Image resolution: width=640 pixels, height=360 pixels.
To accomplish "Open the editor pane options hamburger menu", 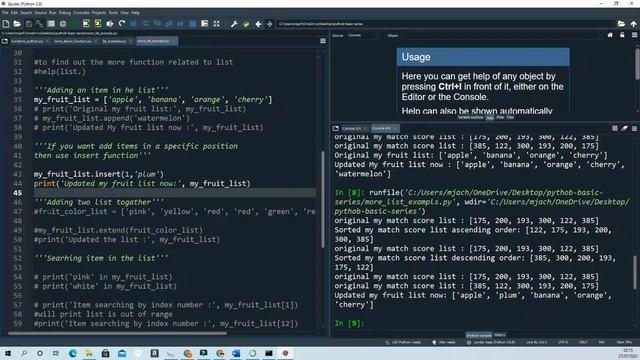I will point(323,41).
